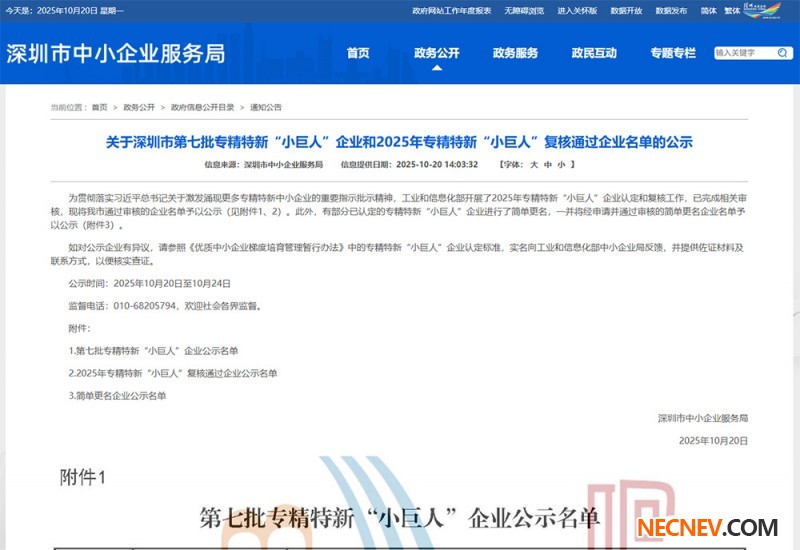Open the 政务公开 navigation tab
This screenshot has height=550, width=800.
coord(436,53)
